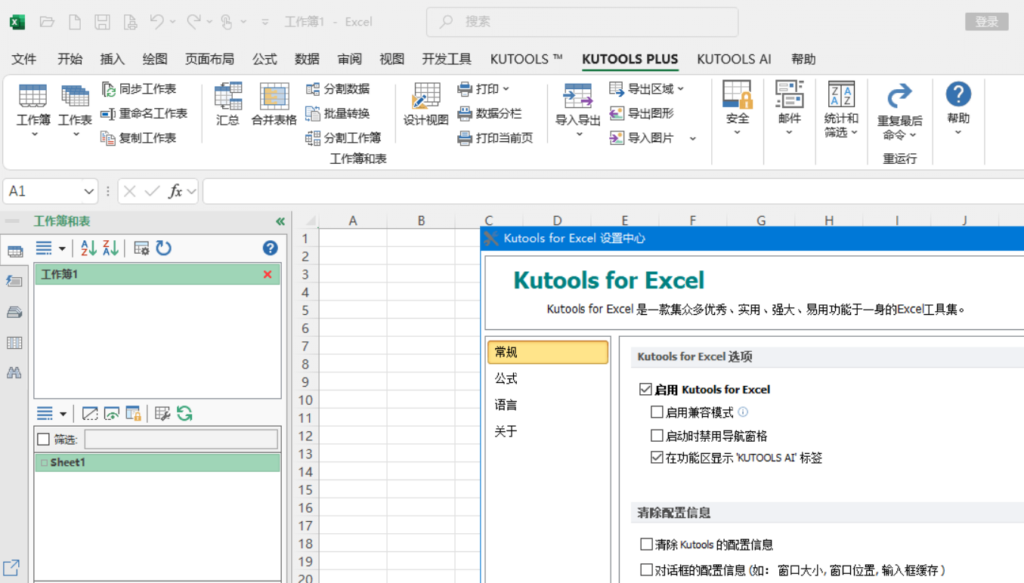This screenshot has width=1024, height=583.
Task: Sort sheets ascending in navigation pane
Action: click(88, 248)
